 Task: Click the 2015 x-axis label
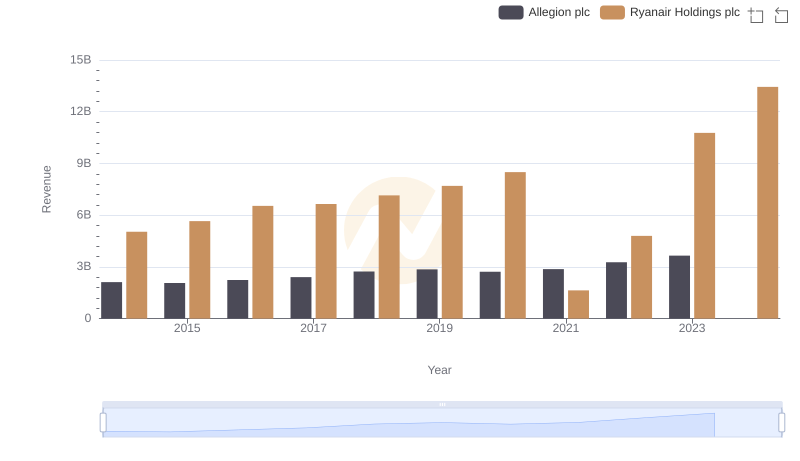pyautogui.click(x=187, y=328)
